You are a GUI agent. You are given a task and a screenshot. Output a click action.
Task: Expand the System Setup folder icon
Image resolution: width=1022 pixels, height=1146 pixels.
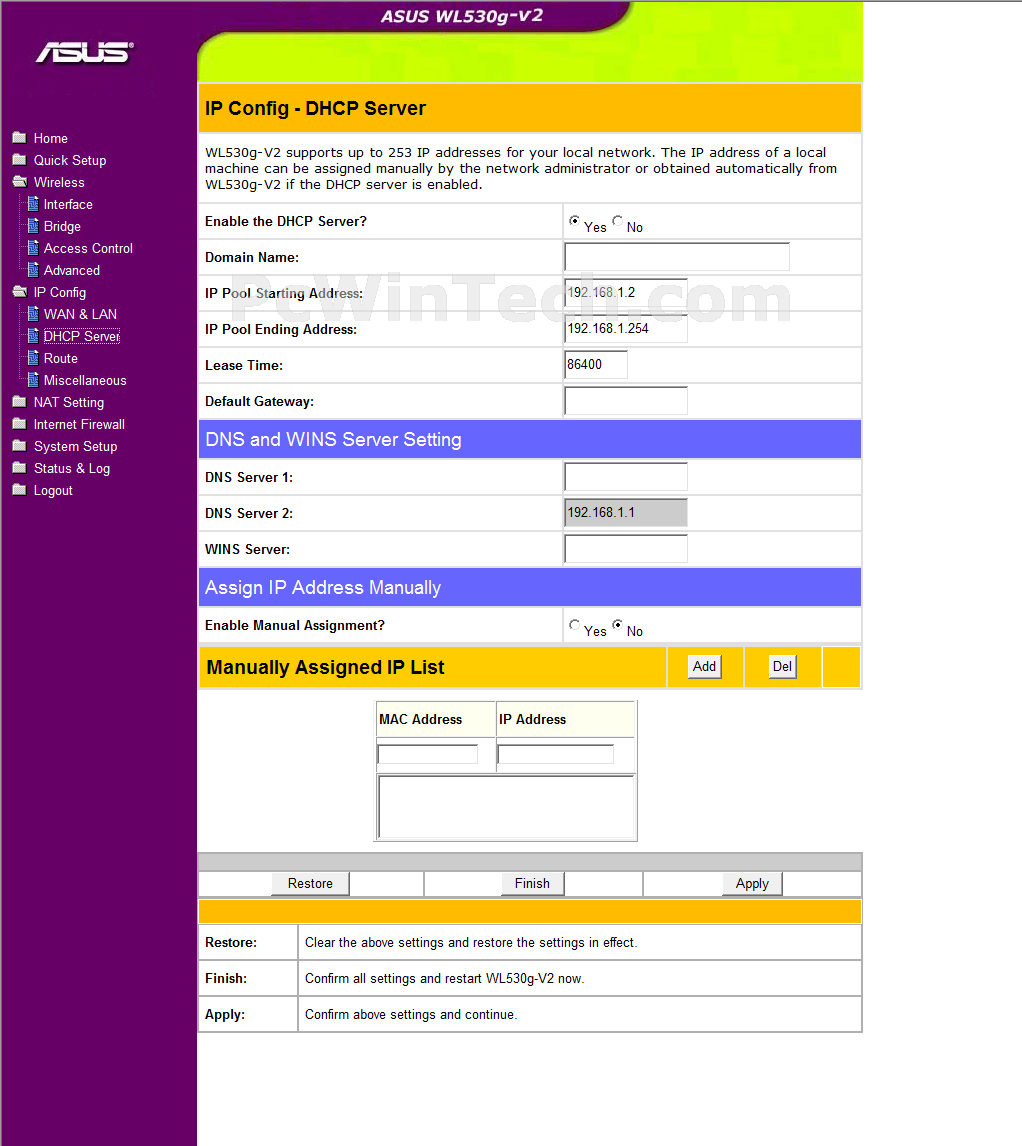pos(20,445)
